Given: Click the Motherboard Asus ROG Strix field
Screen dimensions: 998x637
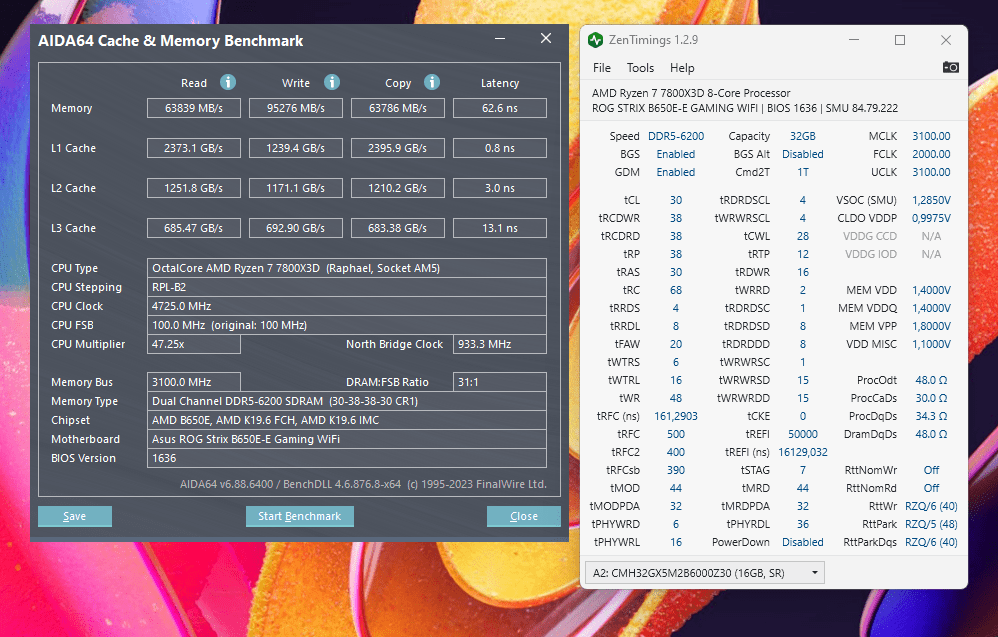Looking at the screenshot, I should click(347, 439).
